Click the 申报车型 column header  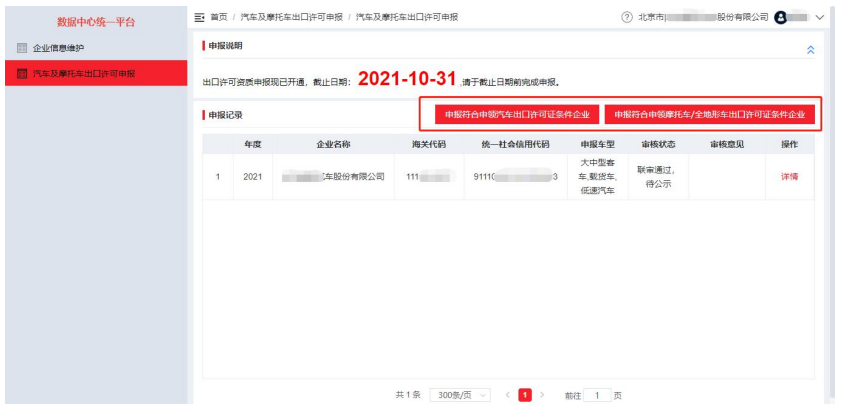pos(597,144)
